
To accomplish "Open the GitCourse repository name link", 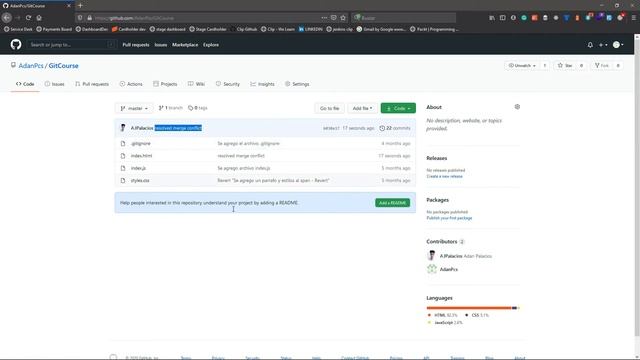I will point(63,66).
